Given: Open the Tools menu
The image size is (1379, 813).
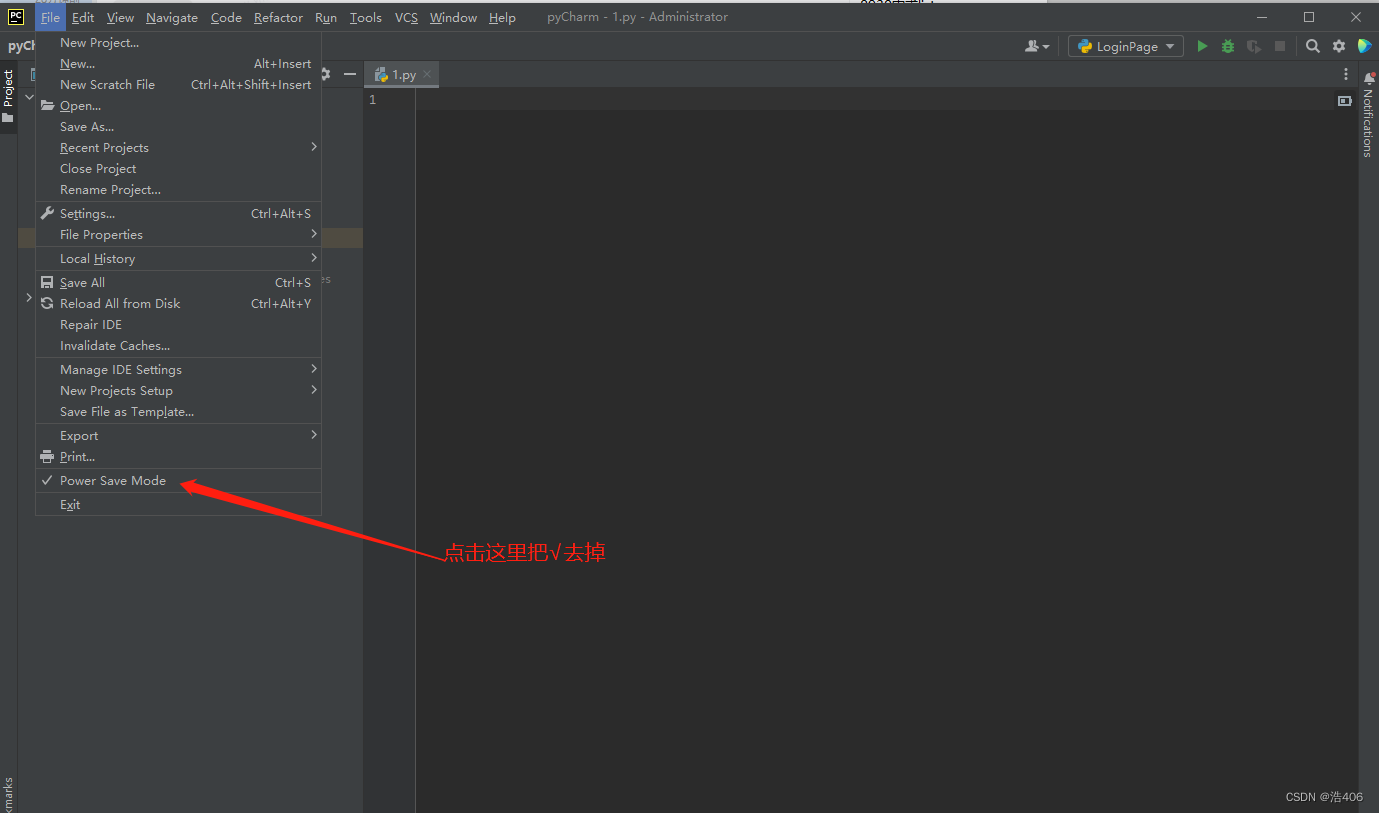Looking at the screenshot, I should [x=366, y=17].
